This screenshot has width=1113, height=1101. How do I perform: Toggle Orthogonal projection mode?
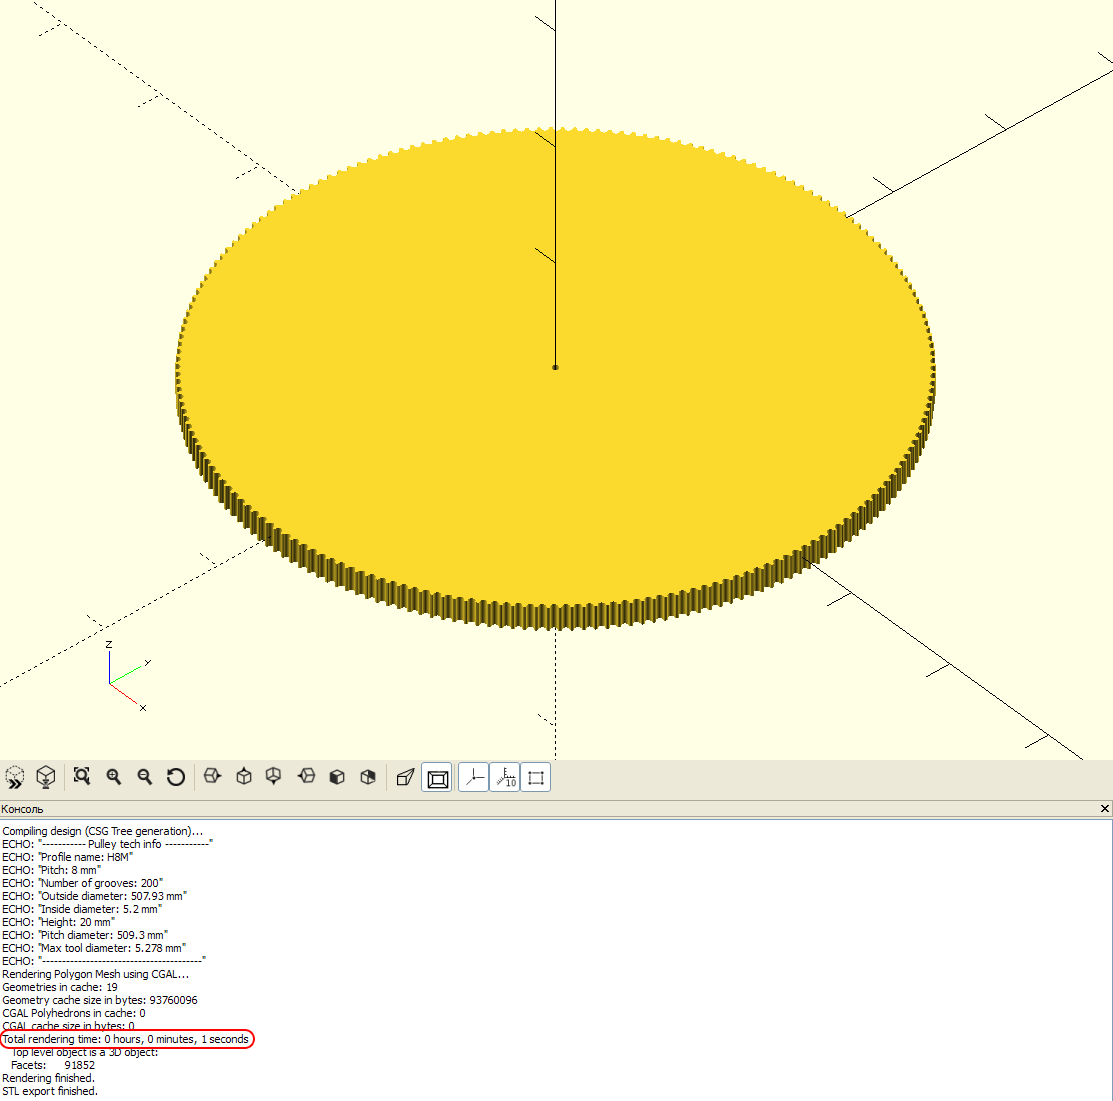(x=437, y=778)
